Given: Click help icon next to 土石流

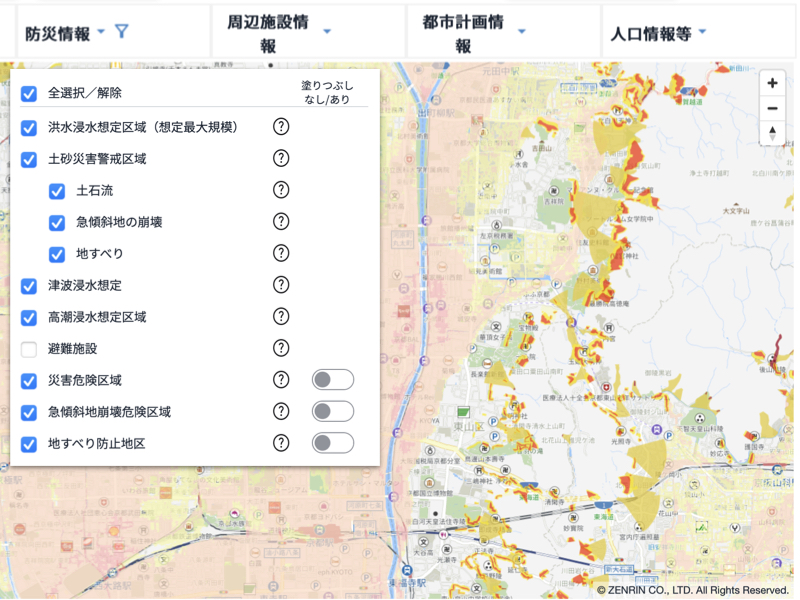Looking at the screenshot, I should (281, 190).
